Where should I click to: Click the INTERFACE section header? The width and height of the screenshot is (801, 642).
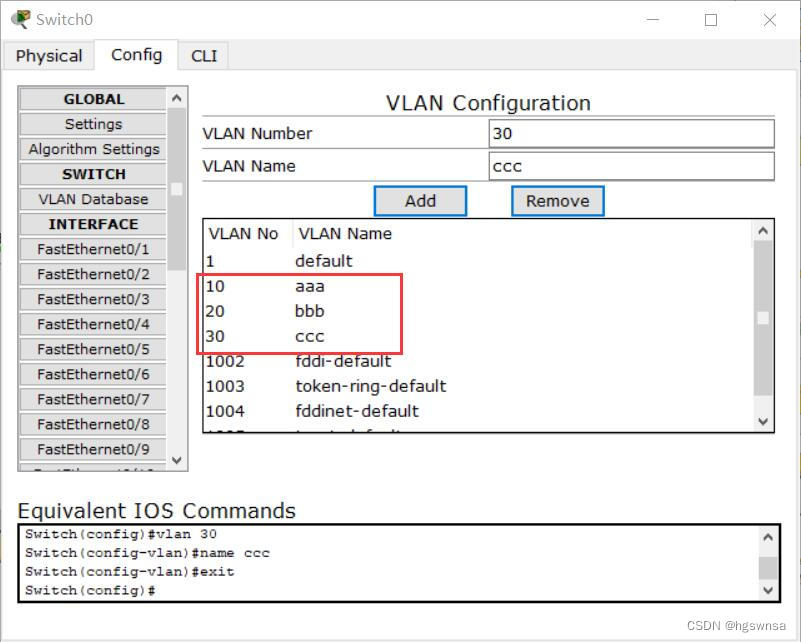93,224
